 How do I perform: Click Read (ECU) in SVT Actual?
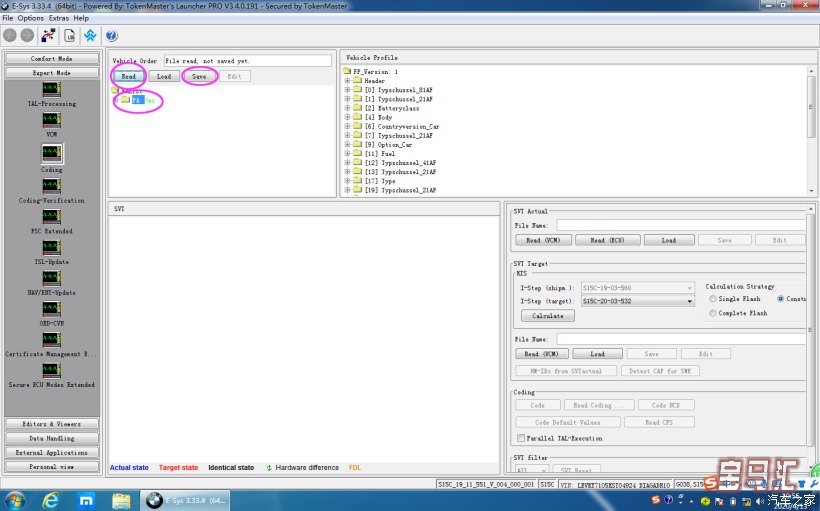(x=607, y=240)
